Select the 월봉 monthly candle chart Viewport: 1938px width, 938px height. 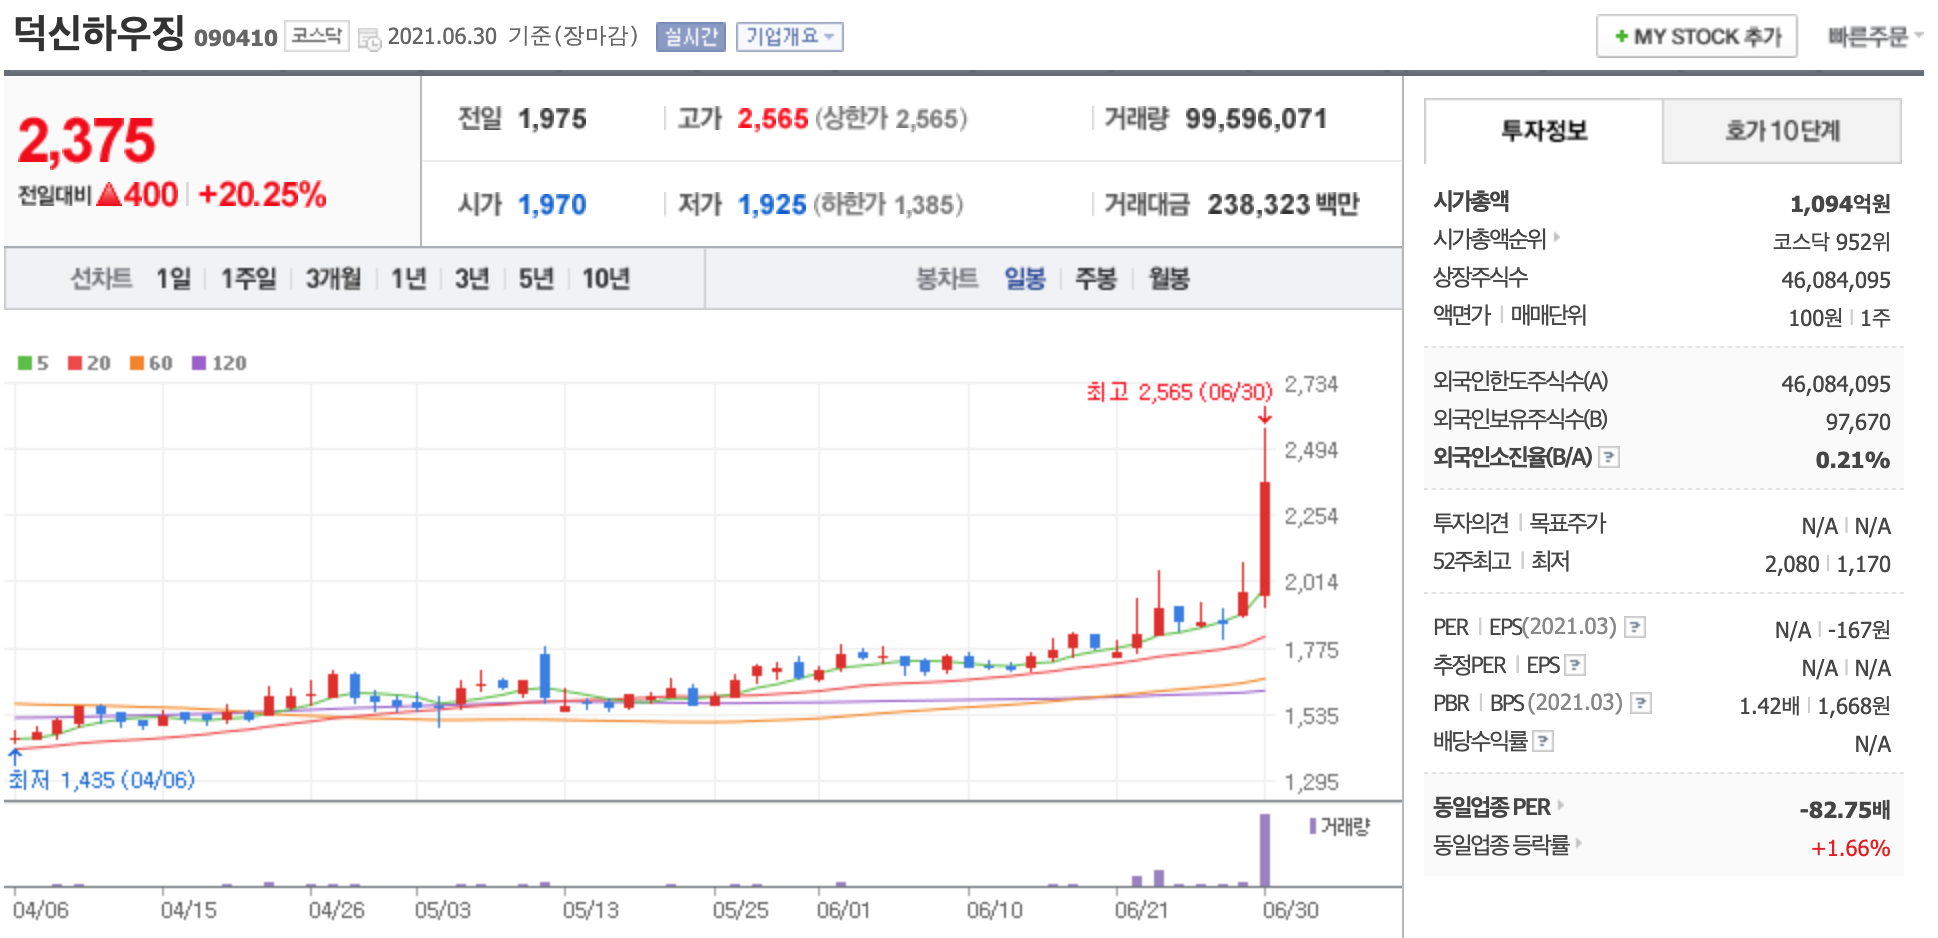(x=1169, y=279)
